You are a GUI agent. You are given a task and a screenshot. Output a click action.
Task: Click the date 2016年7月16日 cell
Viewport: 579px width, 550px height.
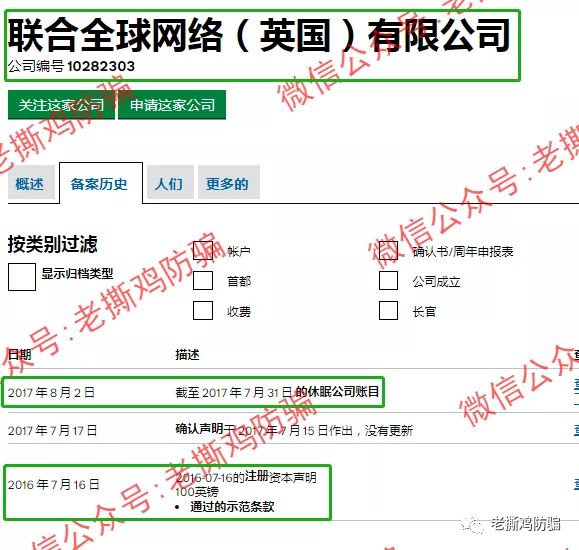pos(54,484)
